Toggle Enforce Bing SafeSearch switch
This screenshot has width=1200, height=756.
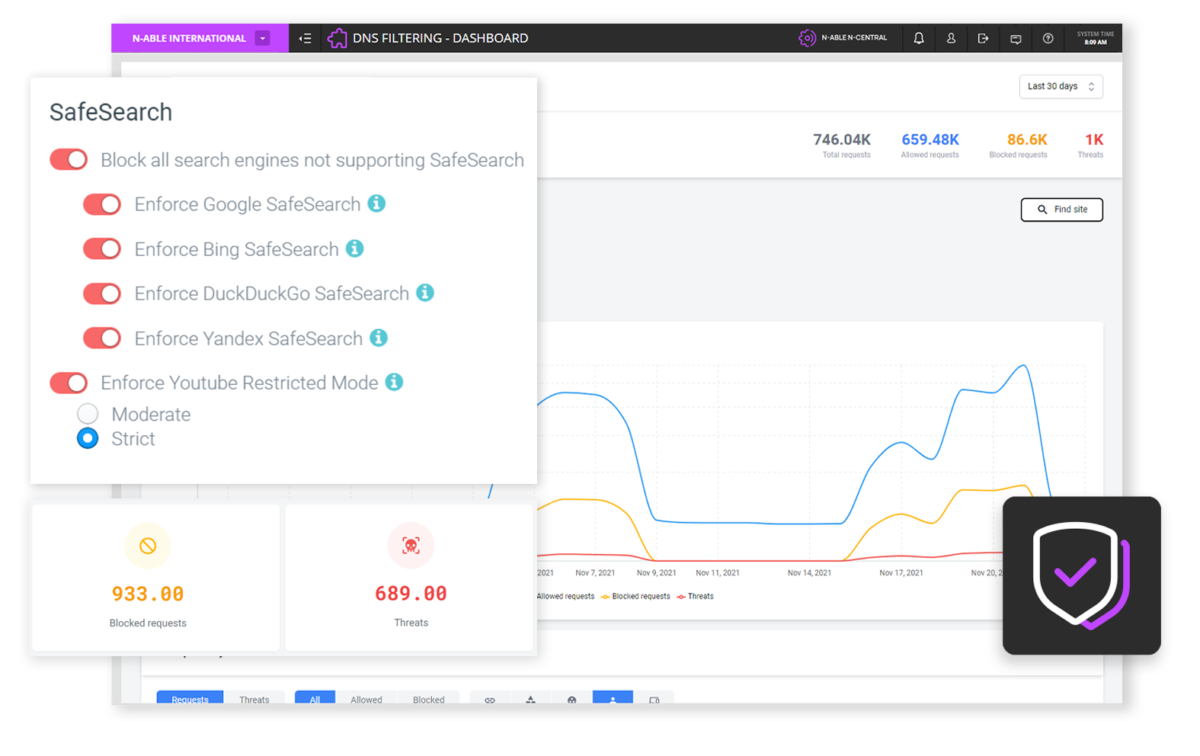pos(102,249)
